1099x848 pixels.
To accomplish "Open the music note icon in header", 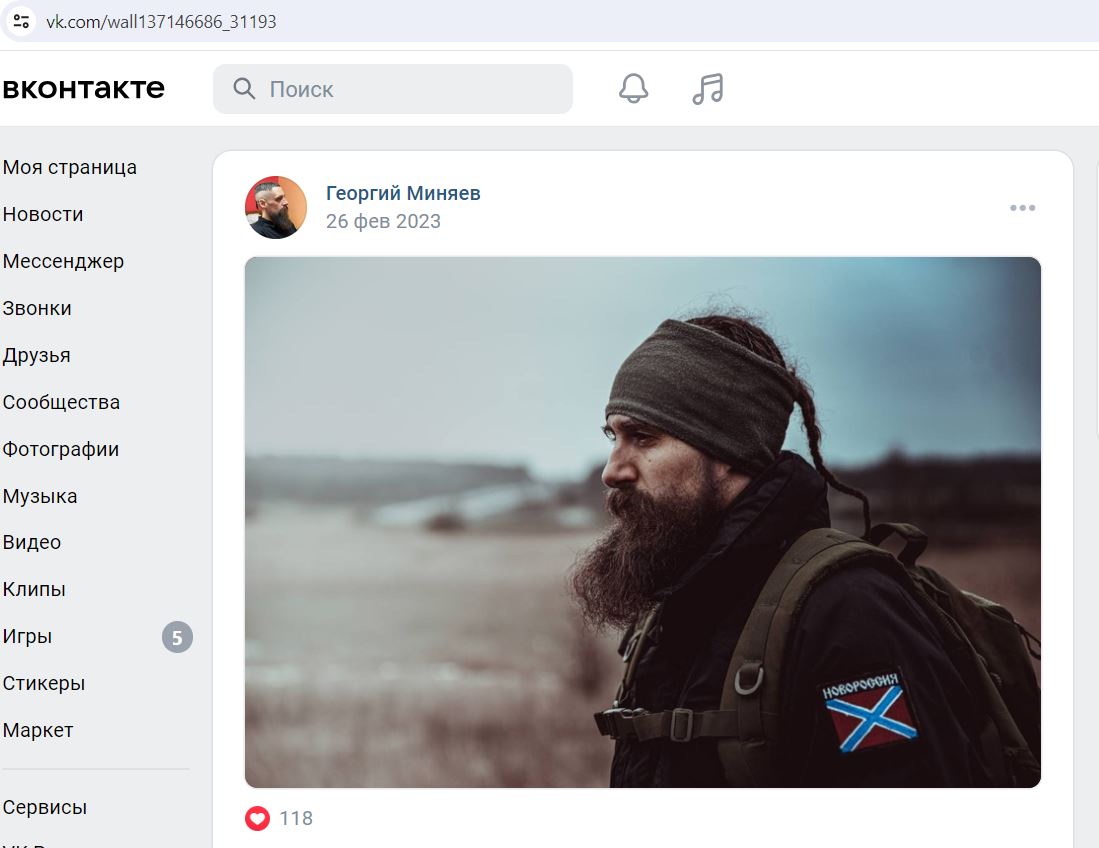I will (707, 89).
